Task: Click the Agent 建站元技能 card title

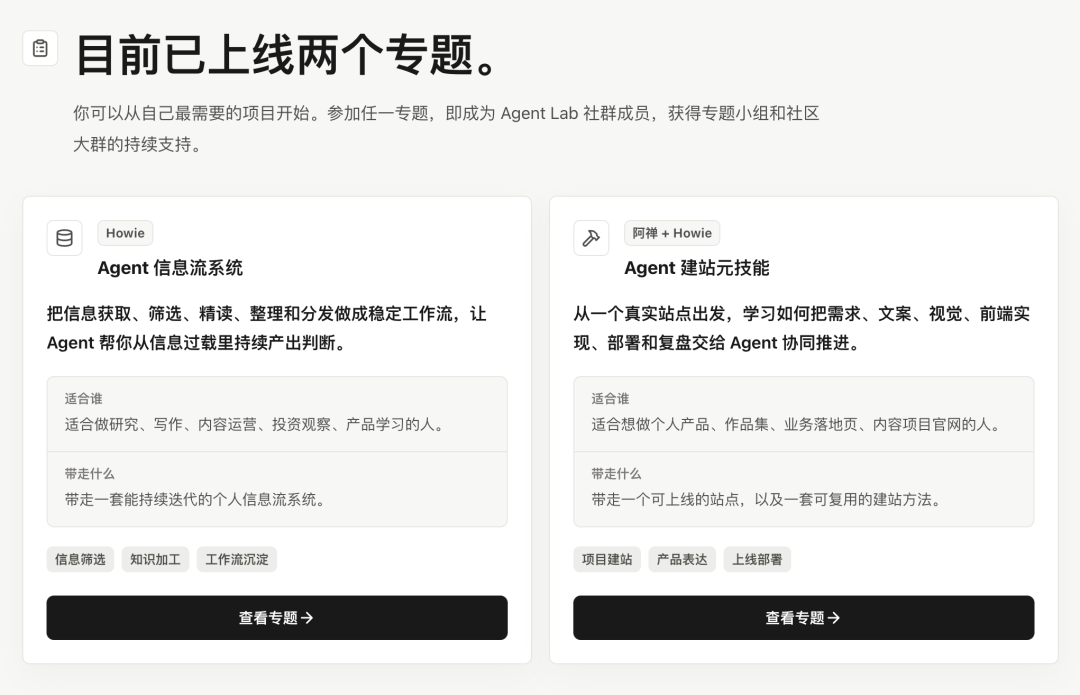Action: (x=696, y=268)
